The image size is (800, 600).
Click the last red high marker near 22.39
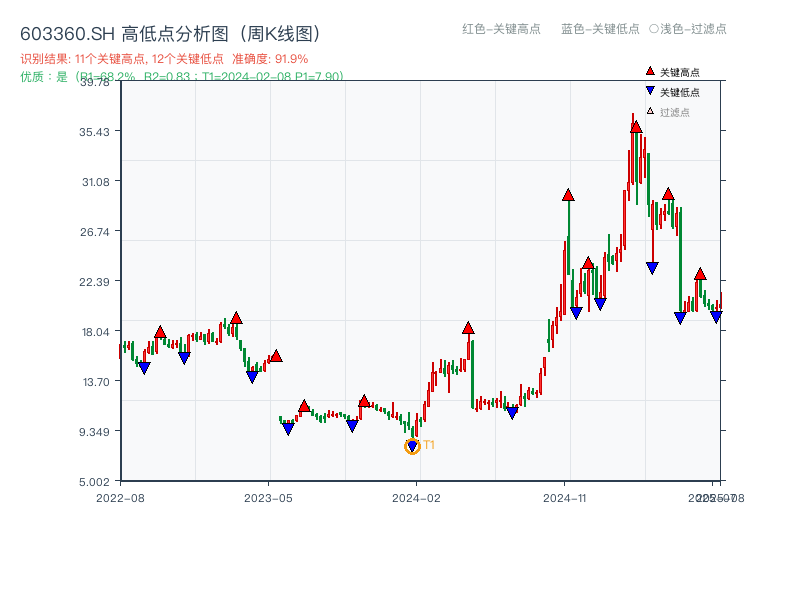[x=700, y=274]
